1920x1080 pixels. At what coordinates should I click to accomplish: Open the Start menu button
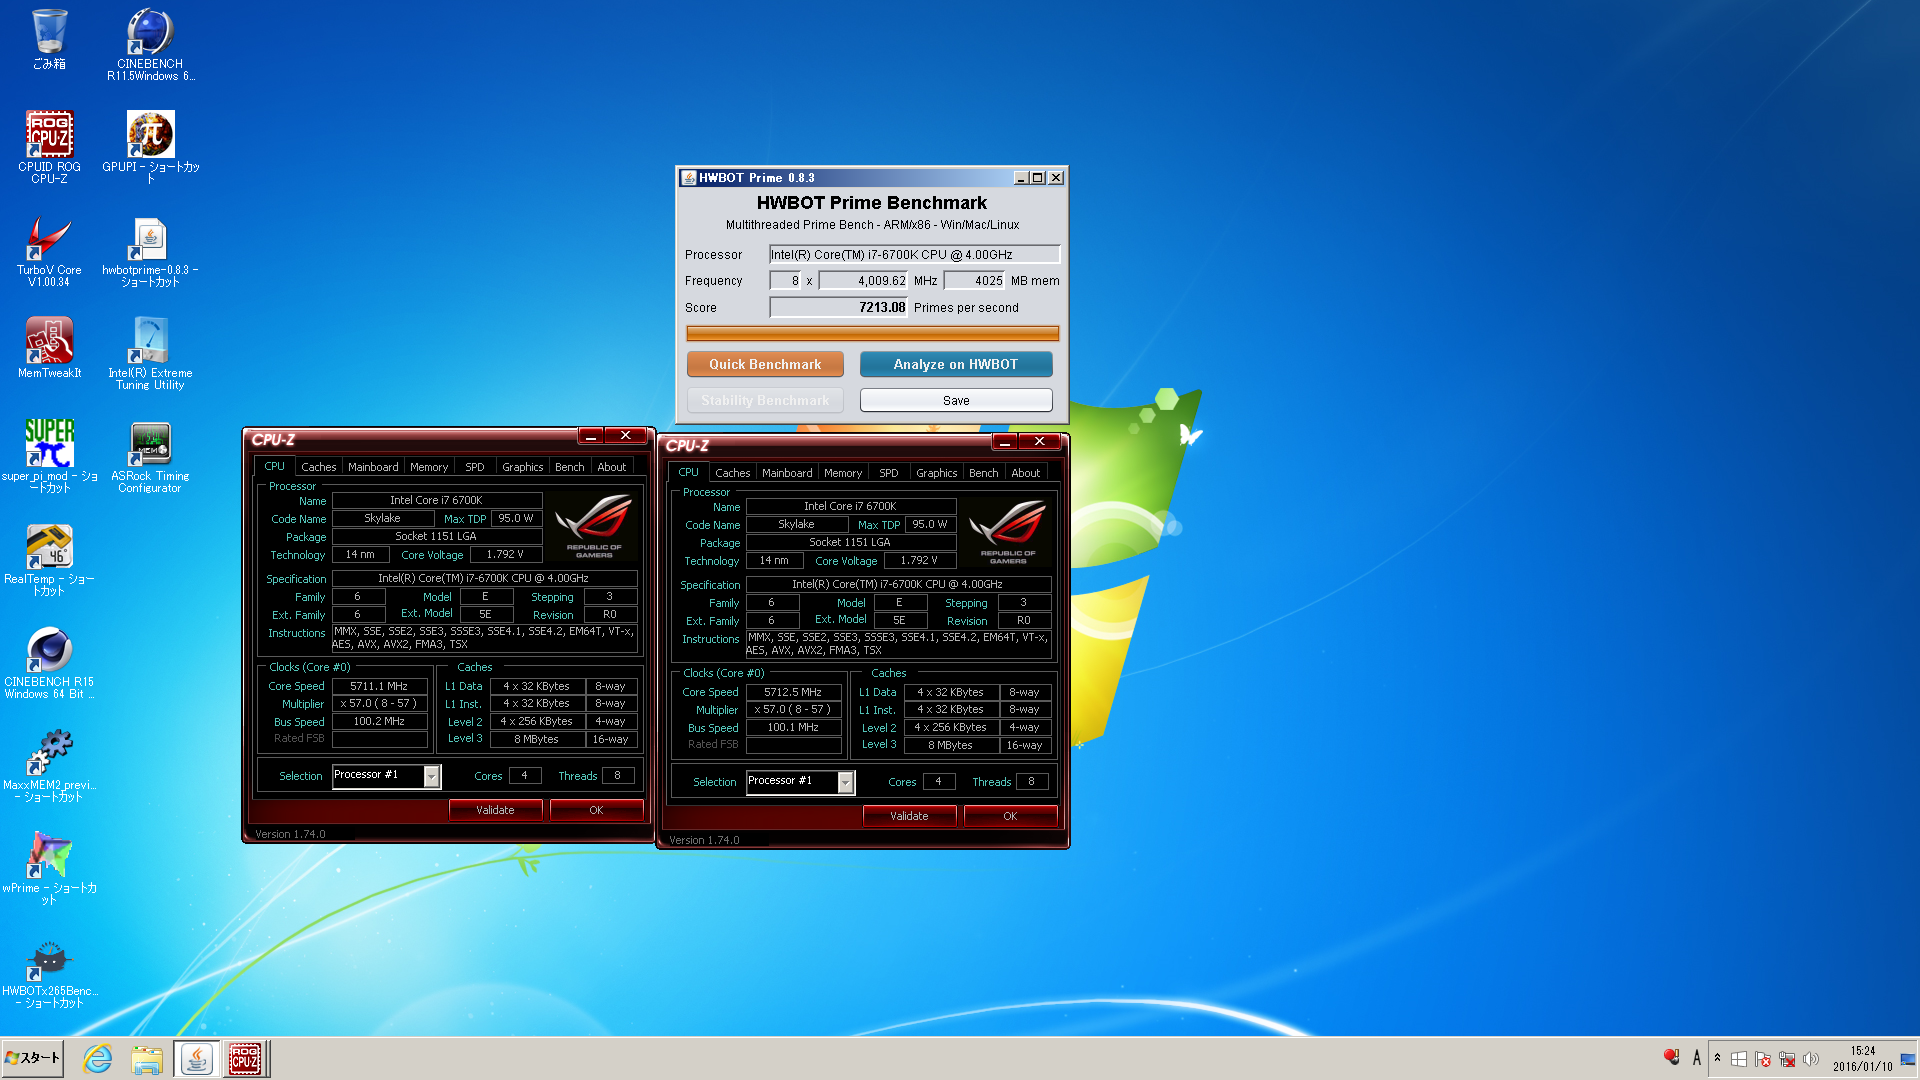click(33, 1058)
